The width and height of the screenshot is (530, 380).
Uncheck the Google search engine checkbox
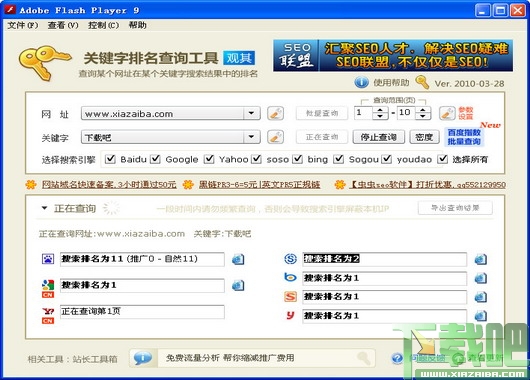tap(155, 159)
